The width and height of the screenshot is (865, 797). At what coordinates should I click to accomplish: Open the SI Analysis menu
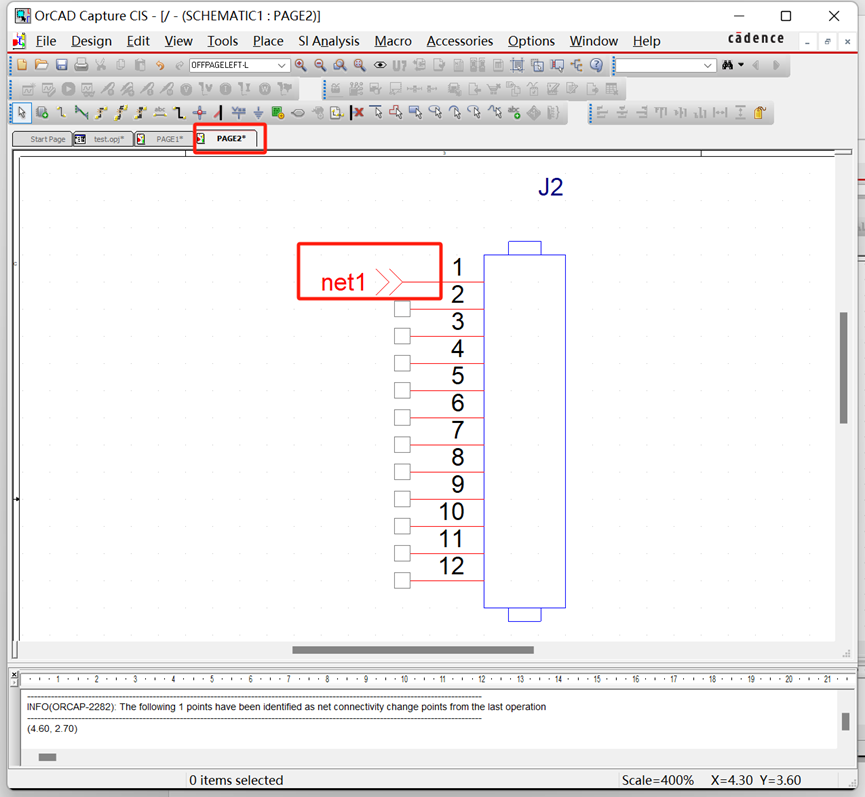[328, 41]
